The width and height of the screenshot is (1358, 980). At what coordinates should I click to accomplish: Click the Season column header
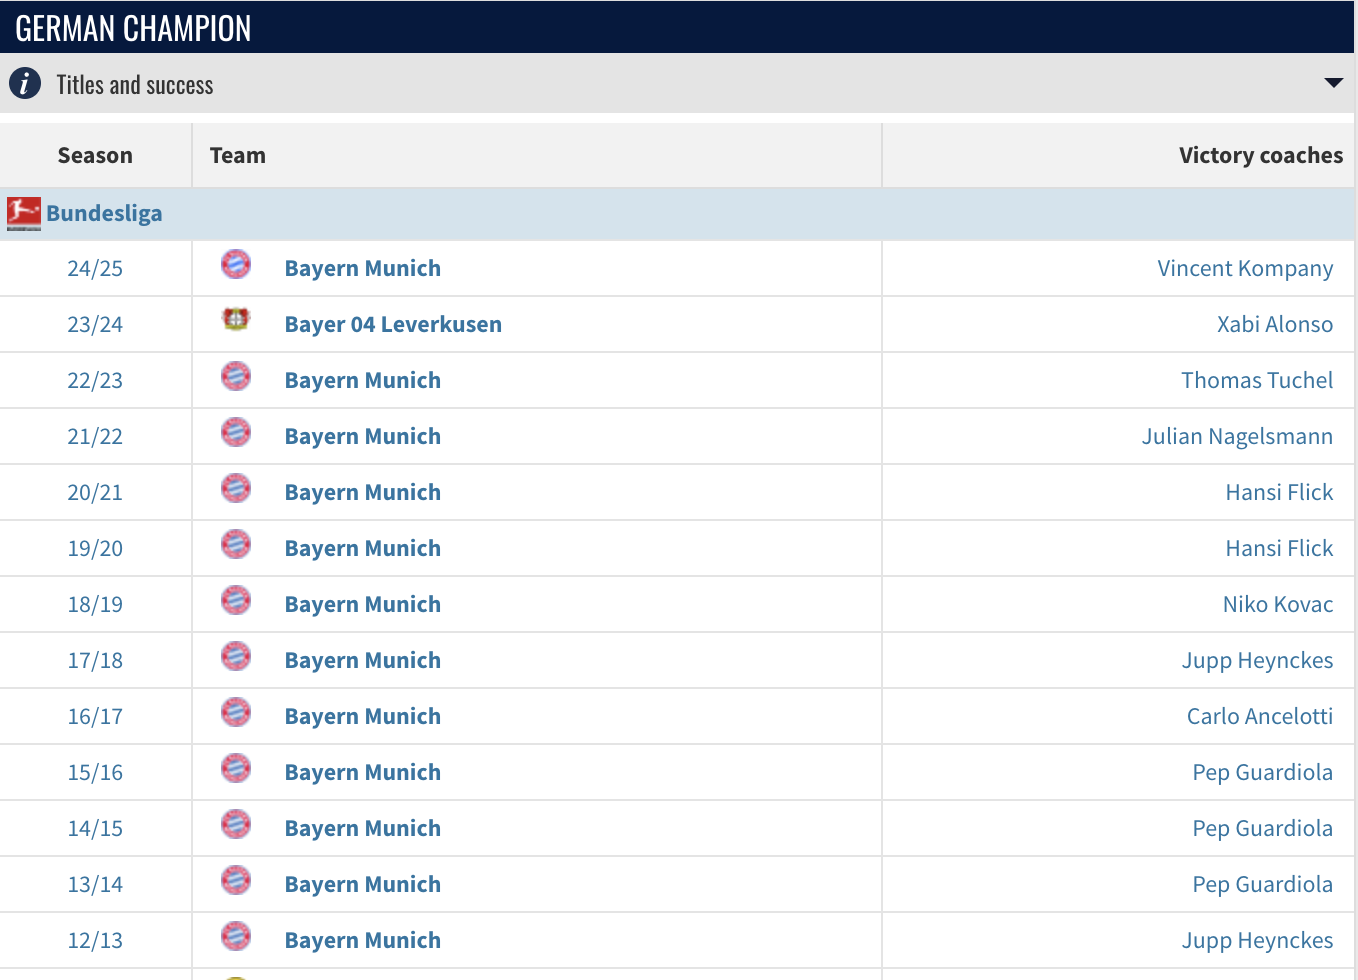(x=95, y=155)
